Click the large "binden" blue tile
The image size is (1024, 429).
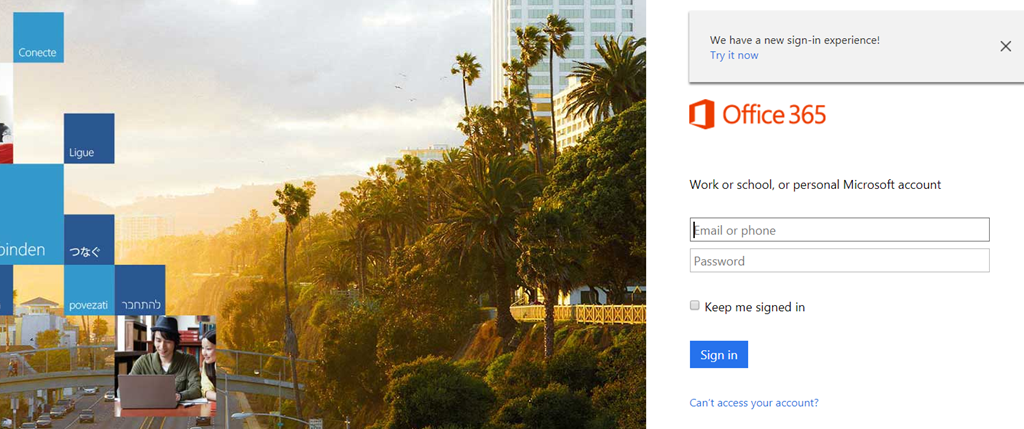(x=31, y=214)
